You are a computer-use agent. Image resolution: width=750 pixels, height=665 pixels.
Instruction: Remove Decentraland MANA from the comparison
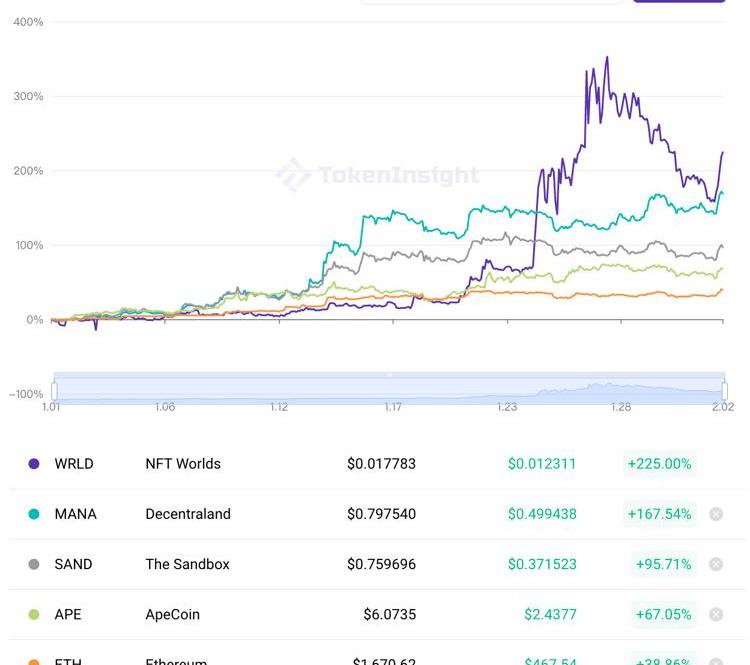tap(716, 514)
